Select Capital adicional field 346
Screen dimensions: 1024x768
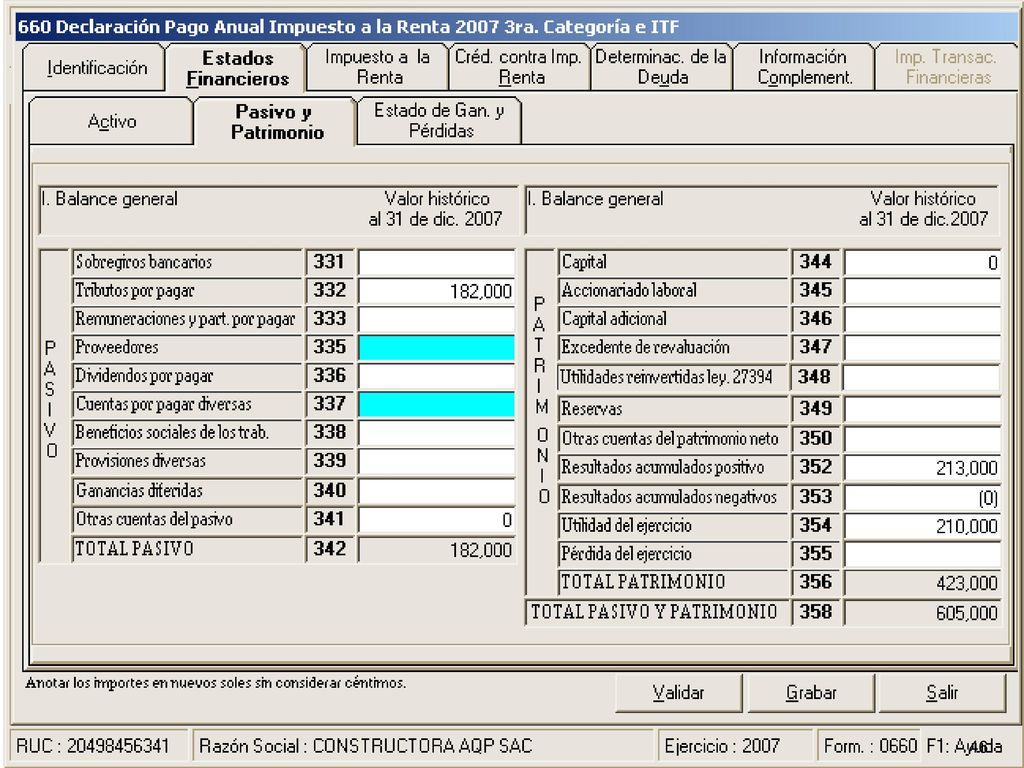922,319
